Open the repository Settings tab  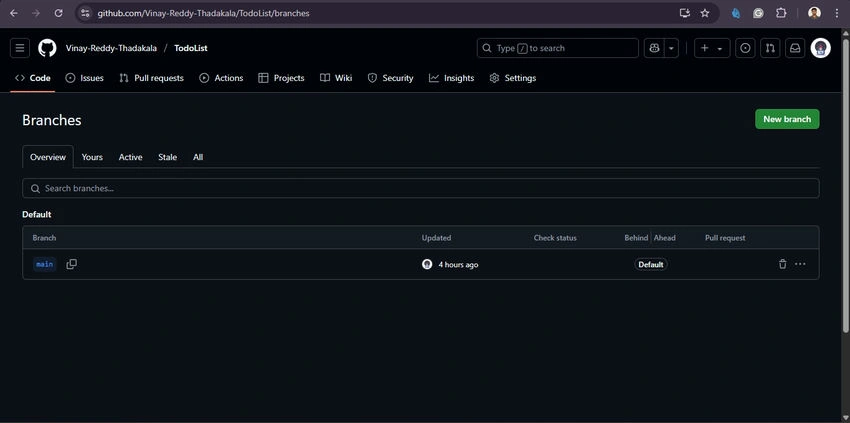coord(513,78)
